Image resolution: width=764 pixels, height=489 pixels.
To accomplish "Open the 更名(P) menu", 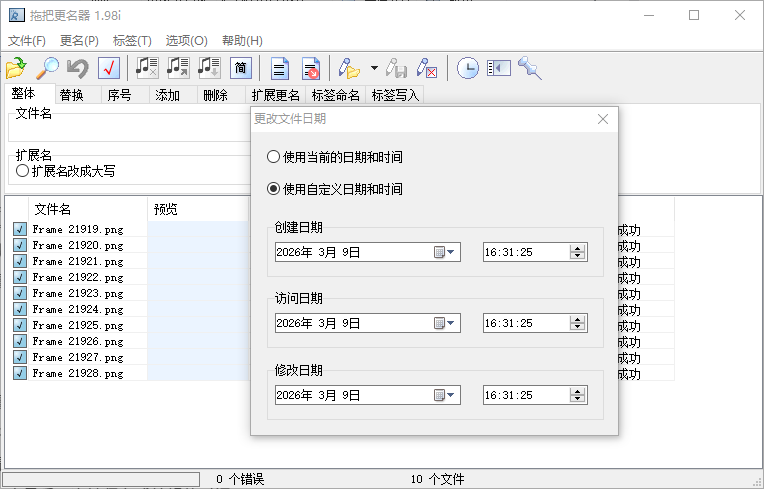I will (79, 41).
